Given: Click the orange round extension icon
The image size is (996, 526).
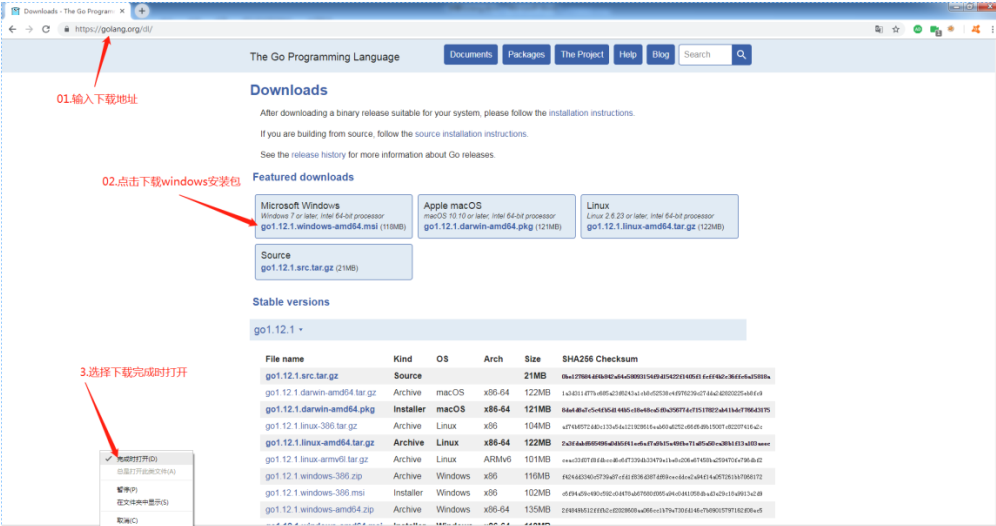Looking at the screenshot, I should pyautogui.click(x=951, y=29).
